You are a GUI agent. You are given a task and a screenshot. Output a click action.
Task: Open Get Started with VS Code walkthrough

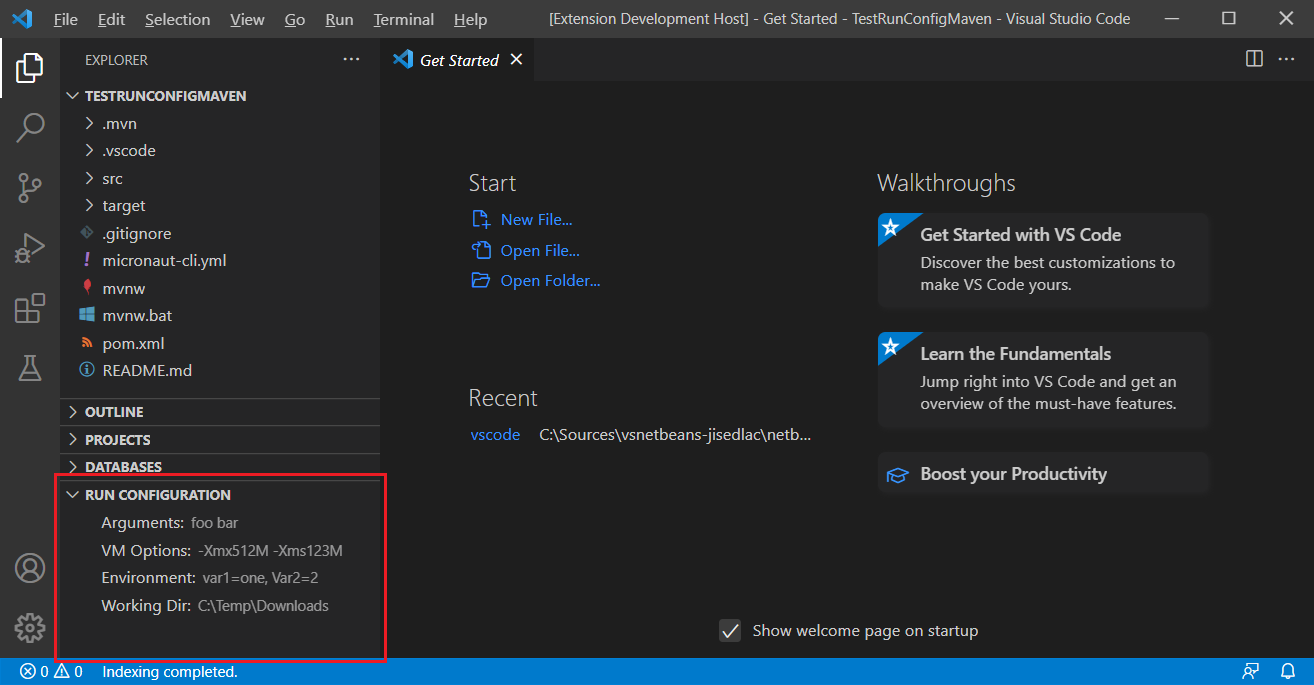1044,260
